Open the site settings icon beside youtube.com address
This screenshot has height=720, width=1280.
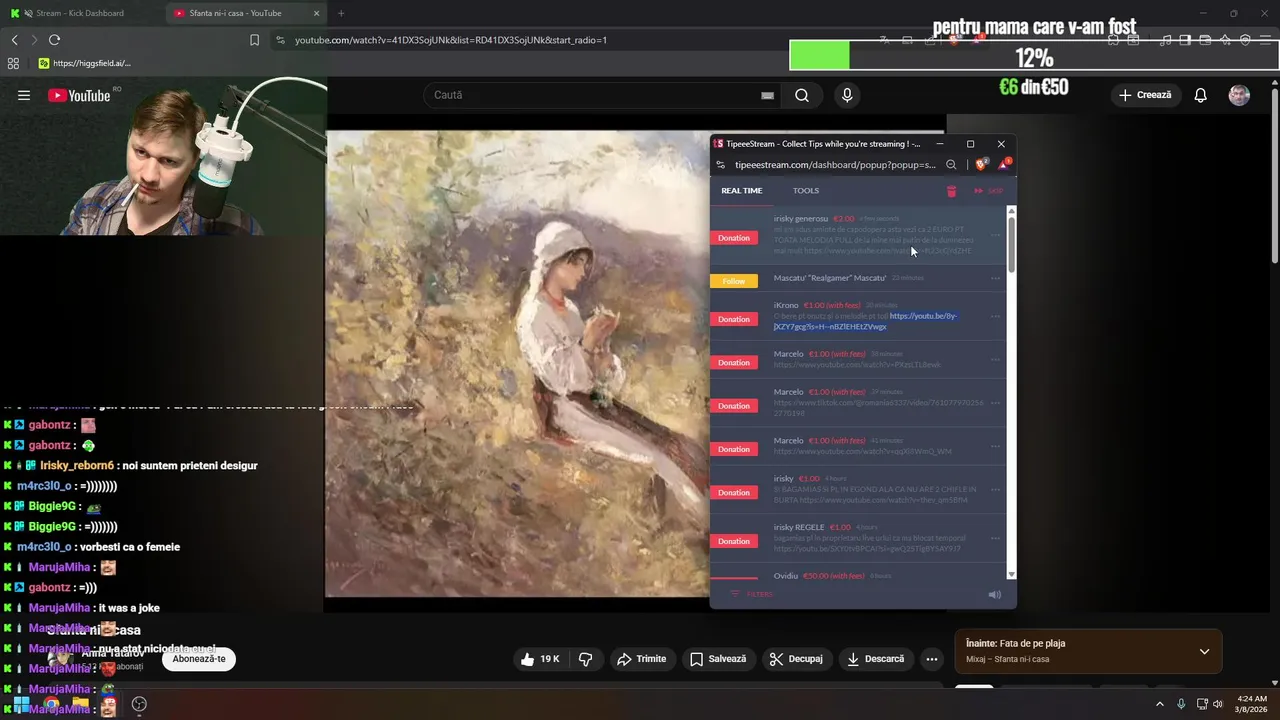point(280,40)
